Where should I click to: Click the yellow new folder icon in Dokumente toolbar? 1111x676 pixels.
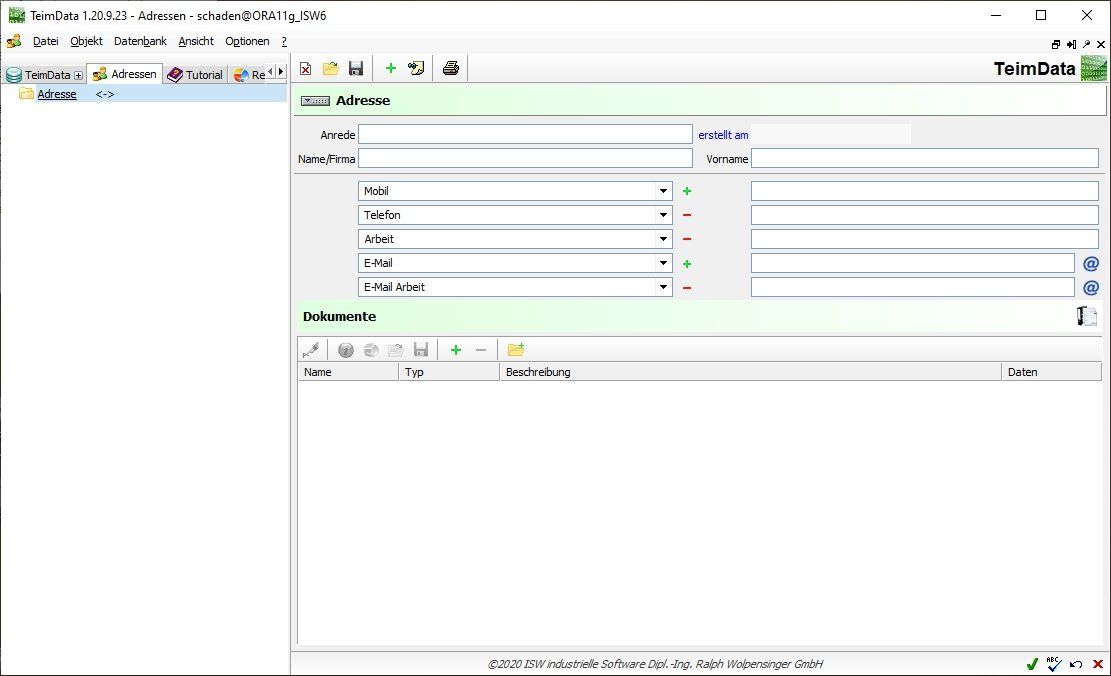click(515, 350)
